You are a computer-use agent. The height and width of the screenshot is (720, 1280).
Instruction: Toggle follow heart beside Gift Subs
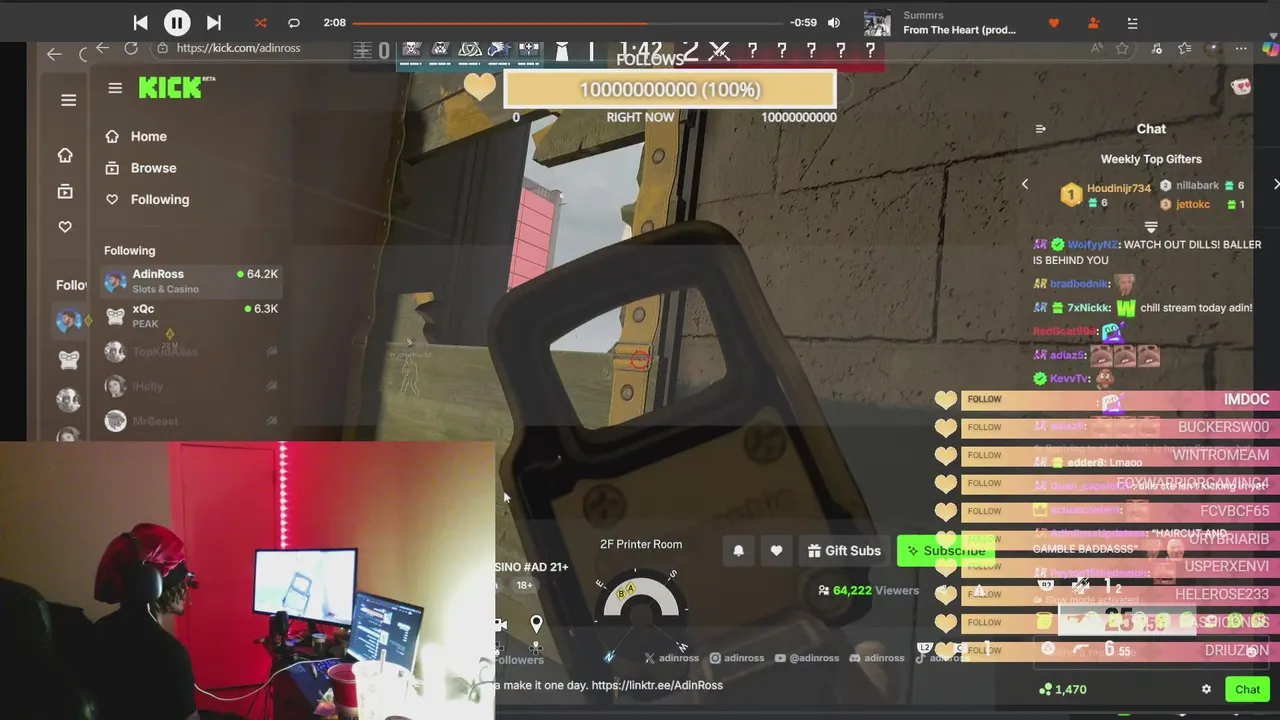tap(776, 551)
